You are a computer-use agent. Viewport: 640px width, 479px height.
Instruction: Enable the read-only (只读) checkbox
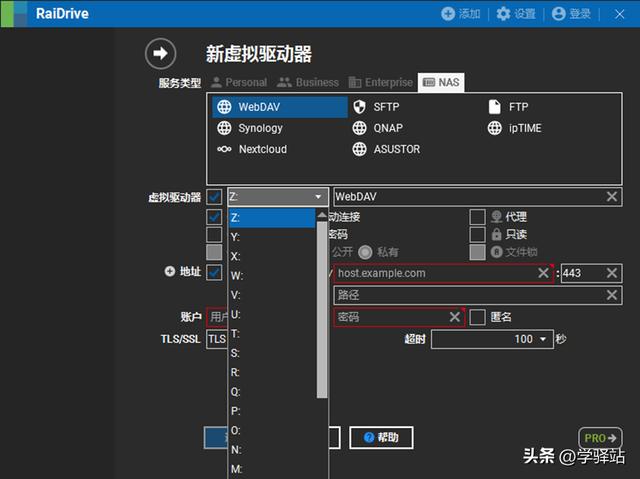[477, 235]
